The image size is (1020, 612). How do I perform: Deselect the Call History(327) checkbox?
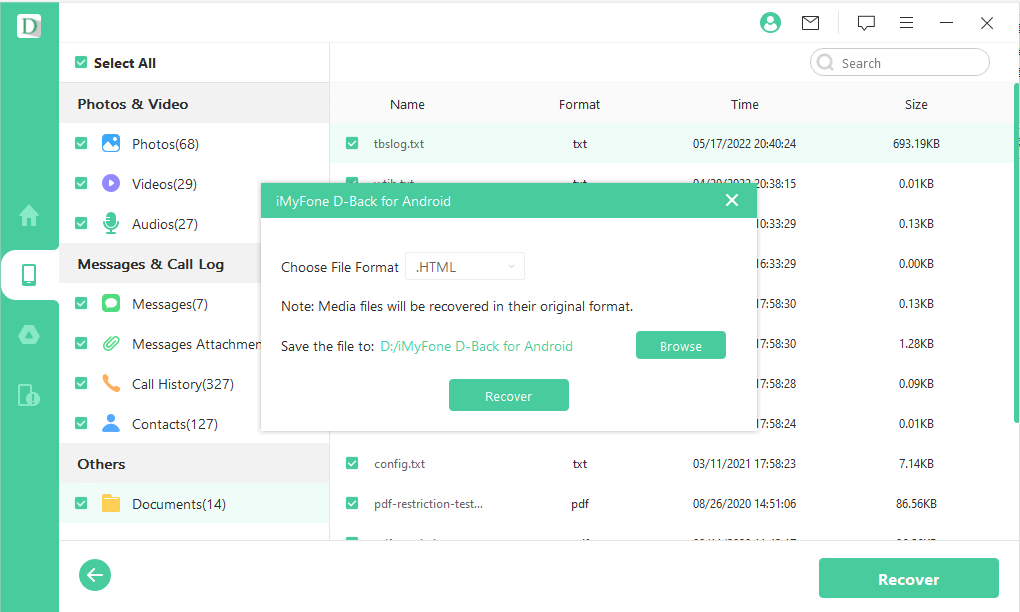tap(81, 384)
